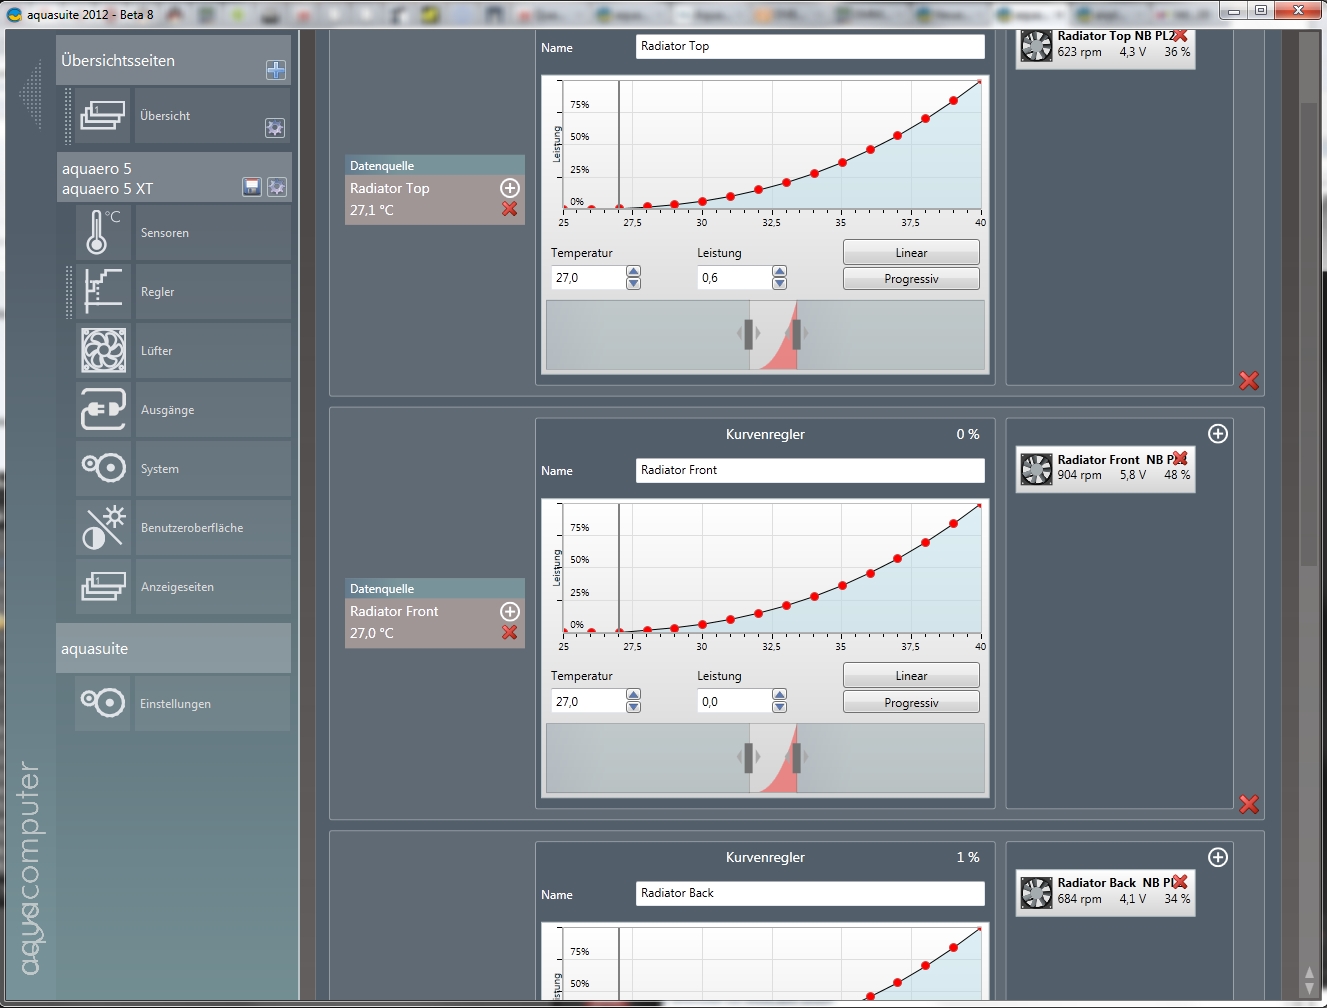Open the System gears icon

103,468
